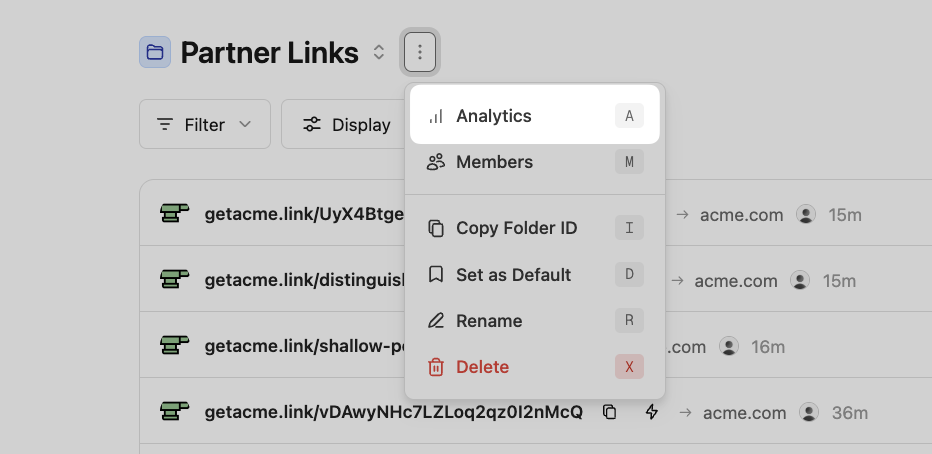Screen dimensions: 932x454
Task: Click the X shortcut badge next to Delete
Action: (629, 367)
